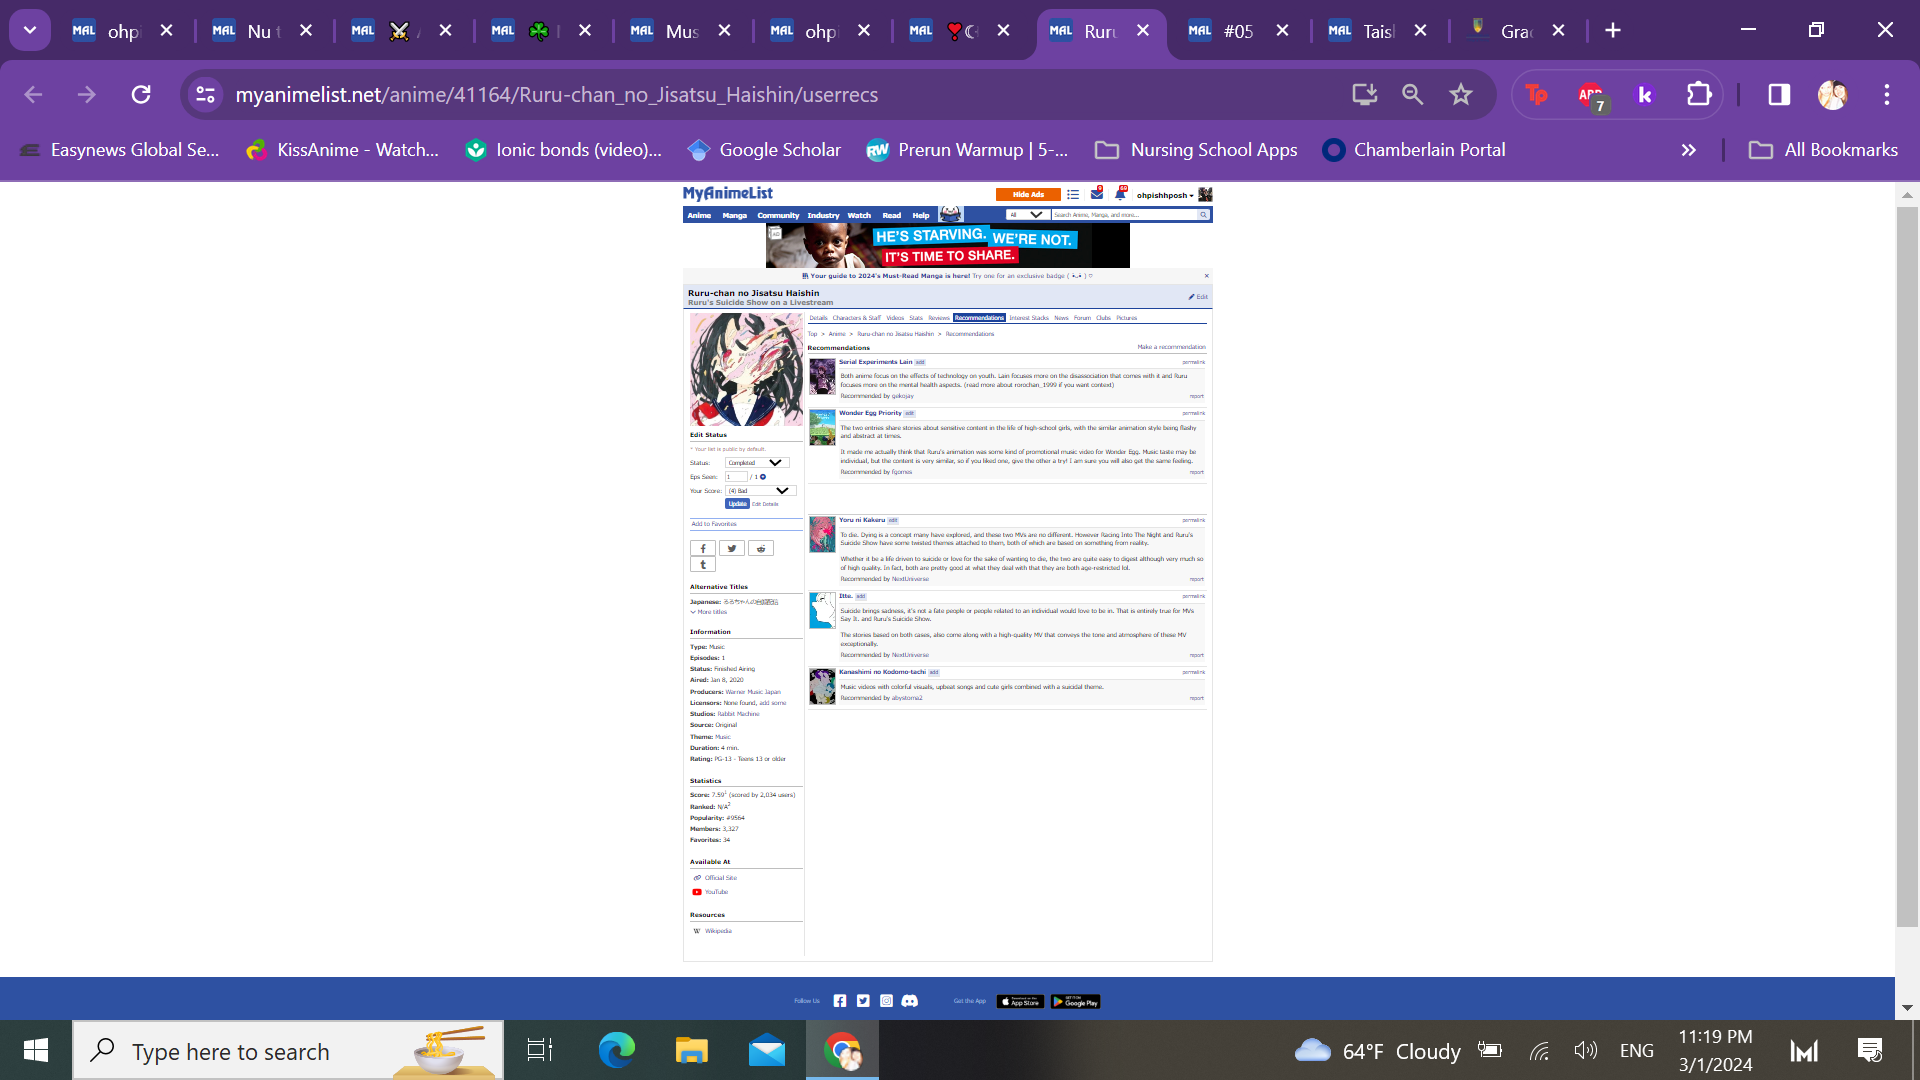The image size is (1920, 1080).
Task: Click the blue Update button
Action: 737,504
